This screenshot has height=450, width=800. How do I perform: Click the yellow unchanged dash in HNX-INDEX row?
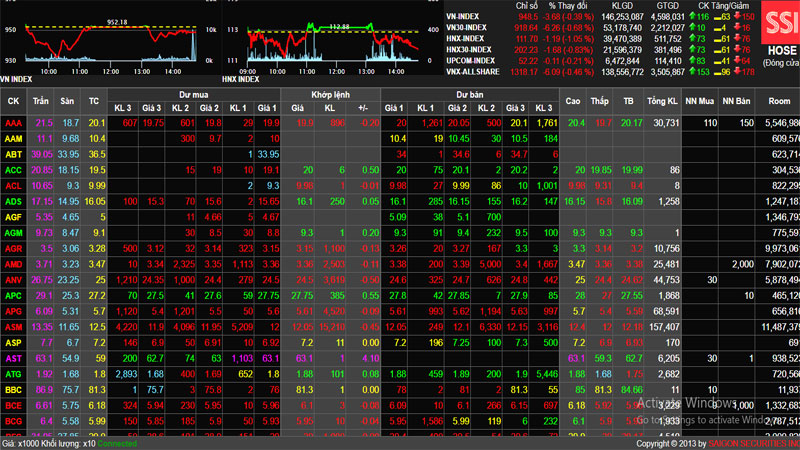[x=714, y=40]
